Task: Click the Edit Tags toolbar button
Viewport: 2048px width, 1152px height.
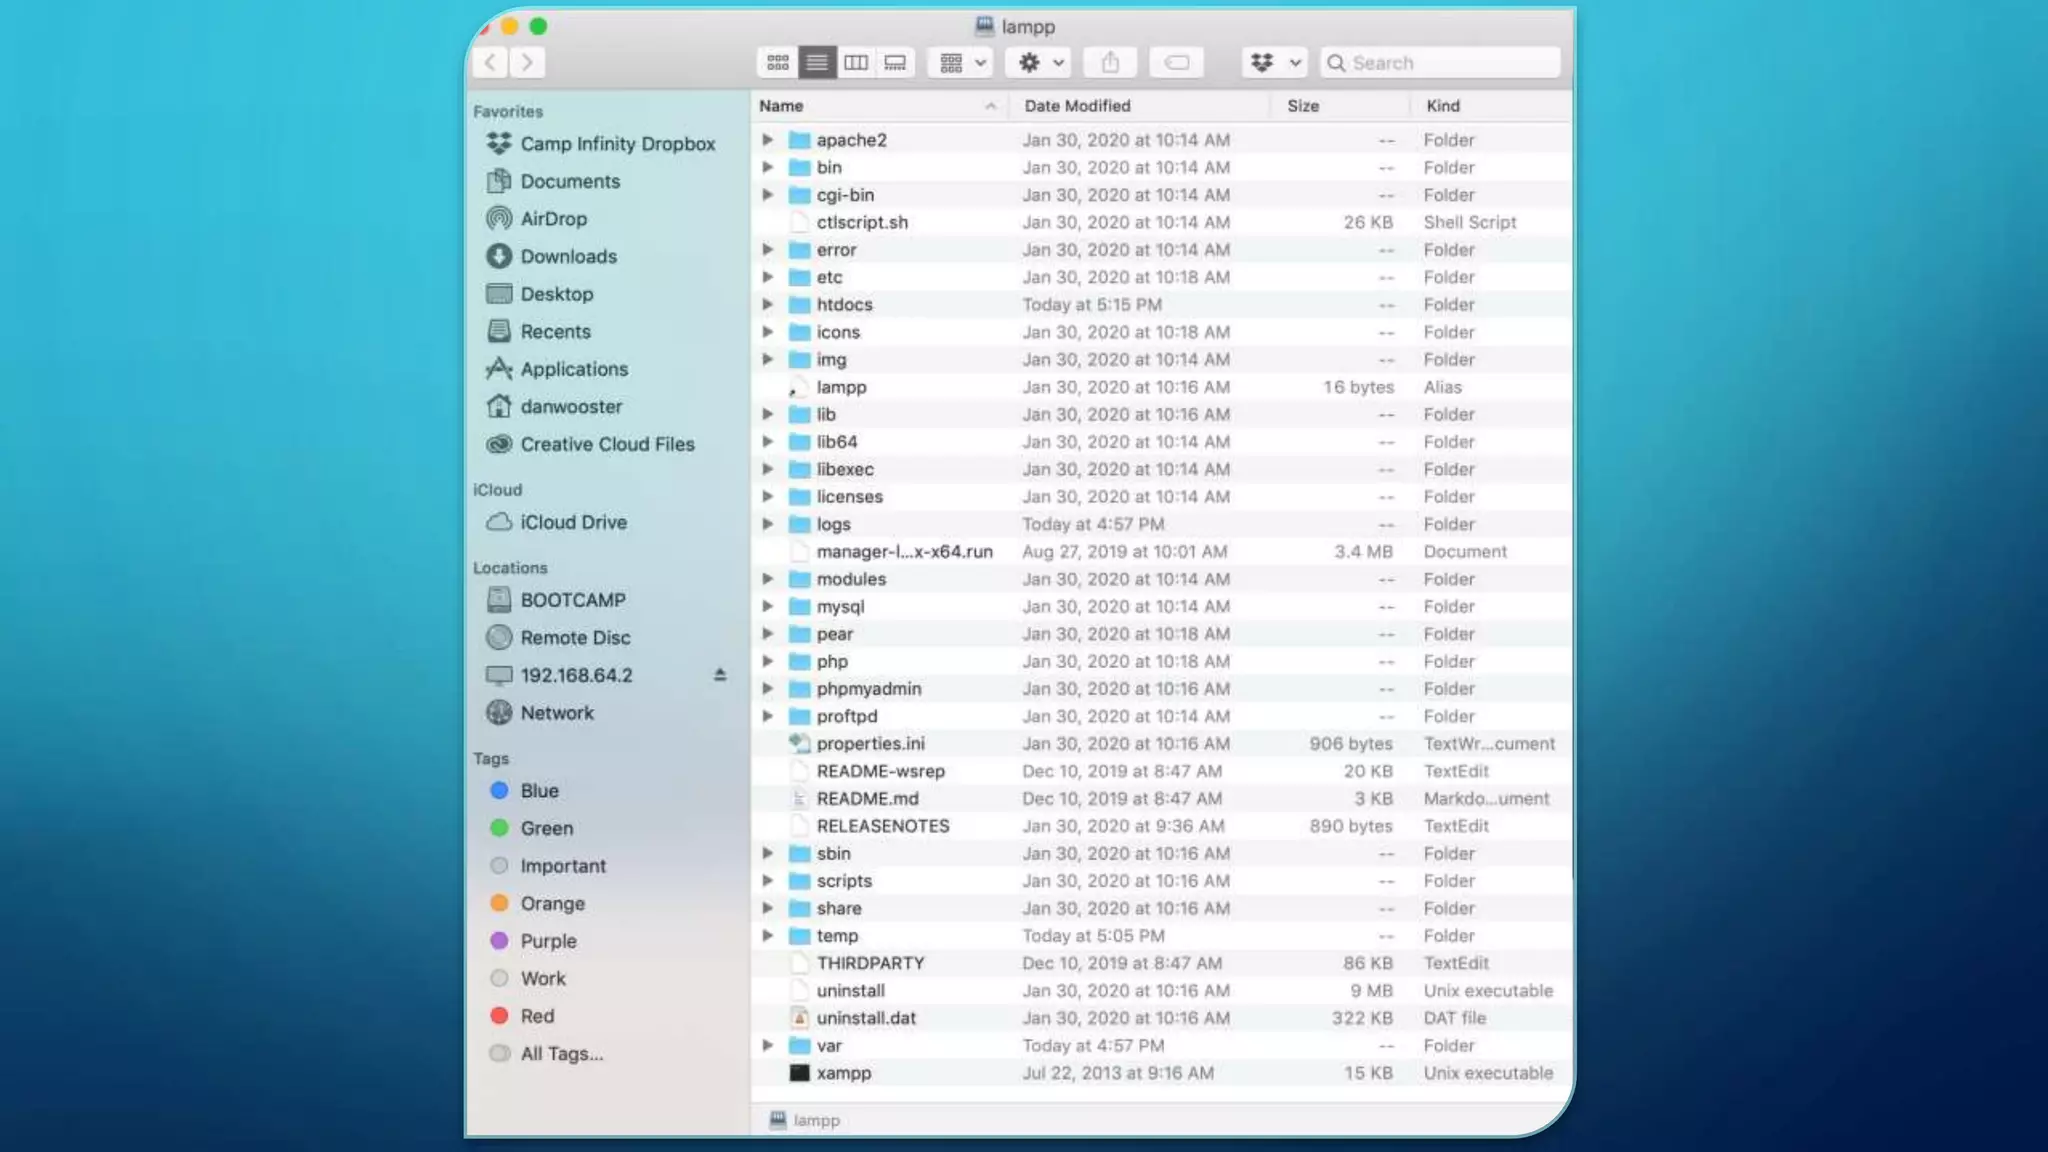Action: coord(1176,63)
